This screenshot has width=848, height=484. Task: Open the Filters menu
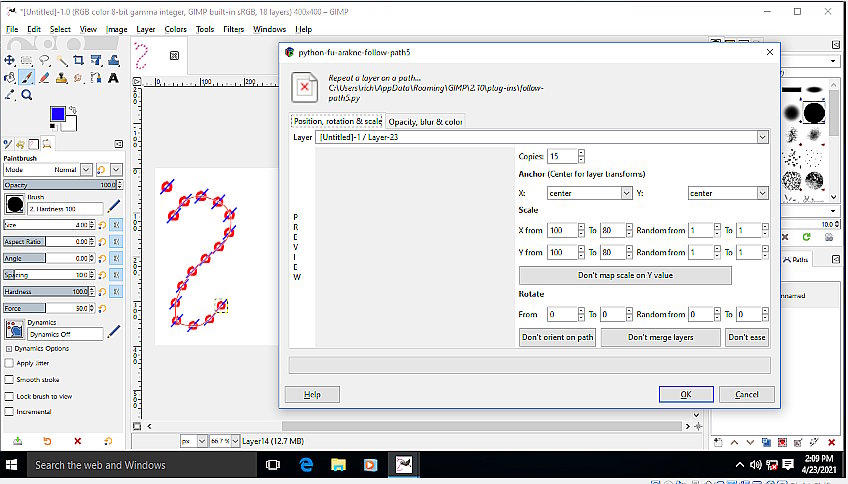pyautogui.click(x=234, y=29)
